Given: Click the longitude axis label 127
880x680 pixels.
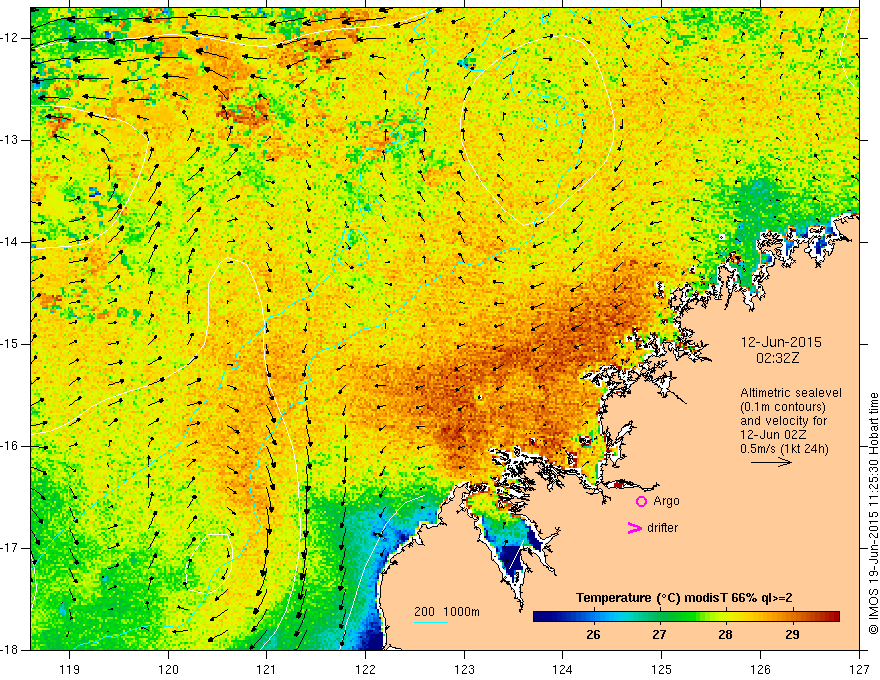Looking at the screenshot, I should coord(859,669).
